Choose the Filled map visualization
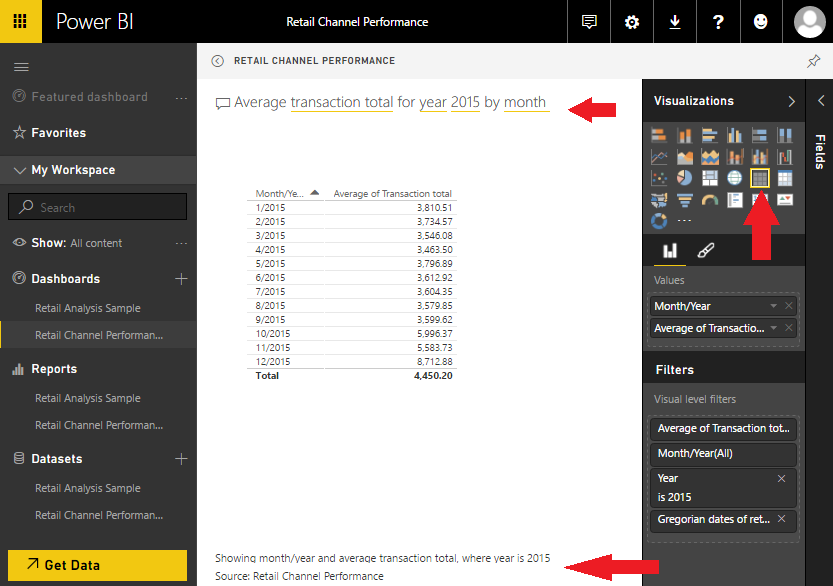 coord(657,198)
